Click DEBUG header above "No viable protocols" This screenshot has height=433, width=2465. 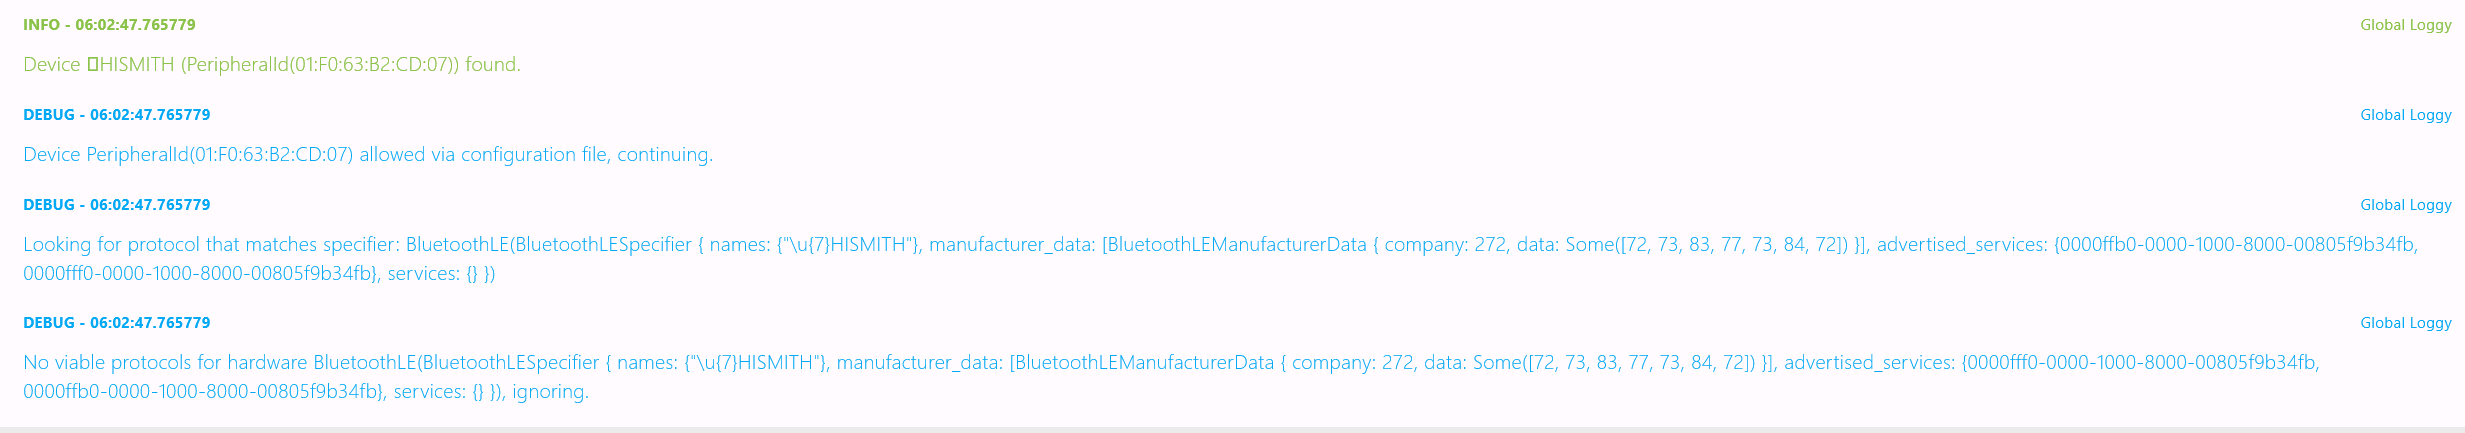click(116, 323)
